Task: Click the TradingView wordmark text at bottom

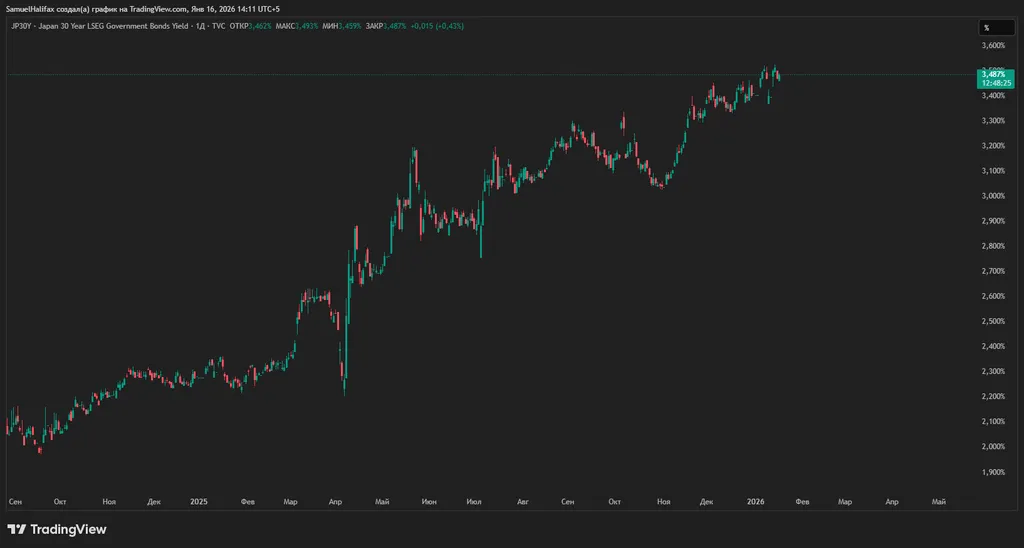Action: click(68, 529)
